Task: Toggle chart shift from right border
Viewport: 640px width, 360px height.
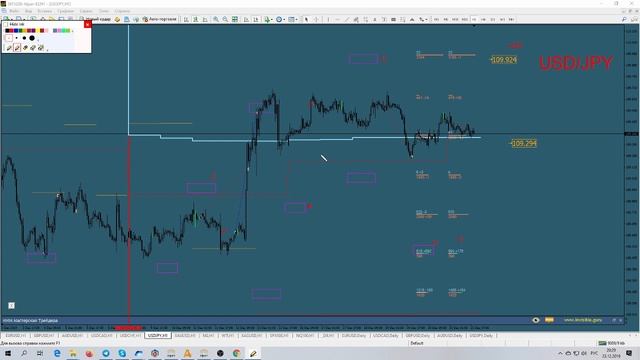Action: tap(256, 19)
